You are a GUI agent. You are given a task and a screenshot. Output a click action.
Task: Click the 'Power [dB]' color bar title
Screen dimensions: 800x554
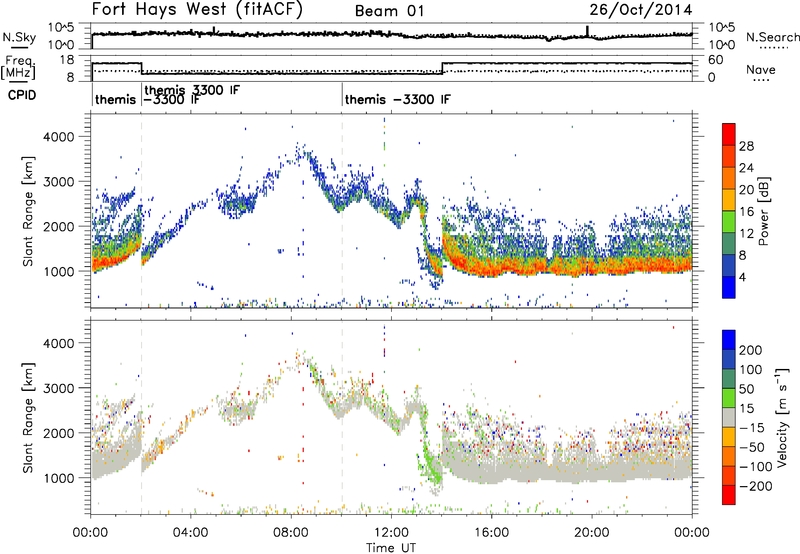tap(763, 211)
